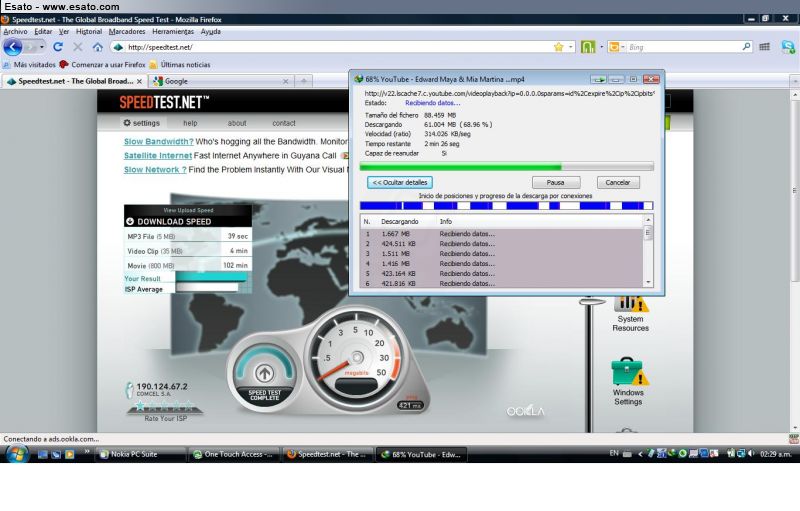Open the Speedtest contact link
The width and height of the screenshot is (800, 511).
click(284, 123)
